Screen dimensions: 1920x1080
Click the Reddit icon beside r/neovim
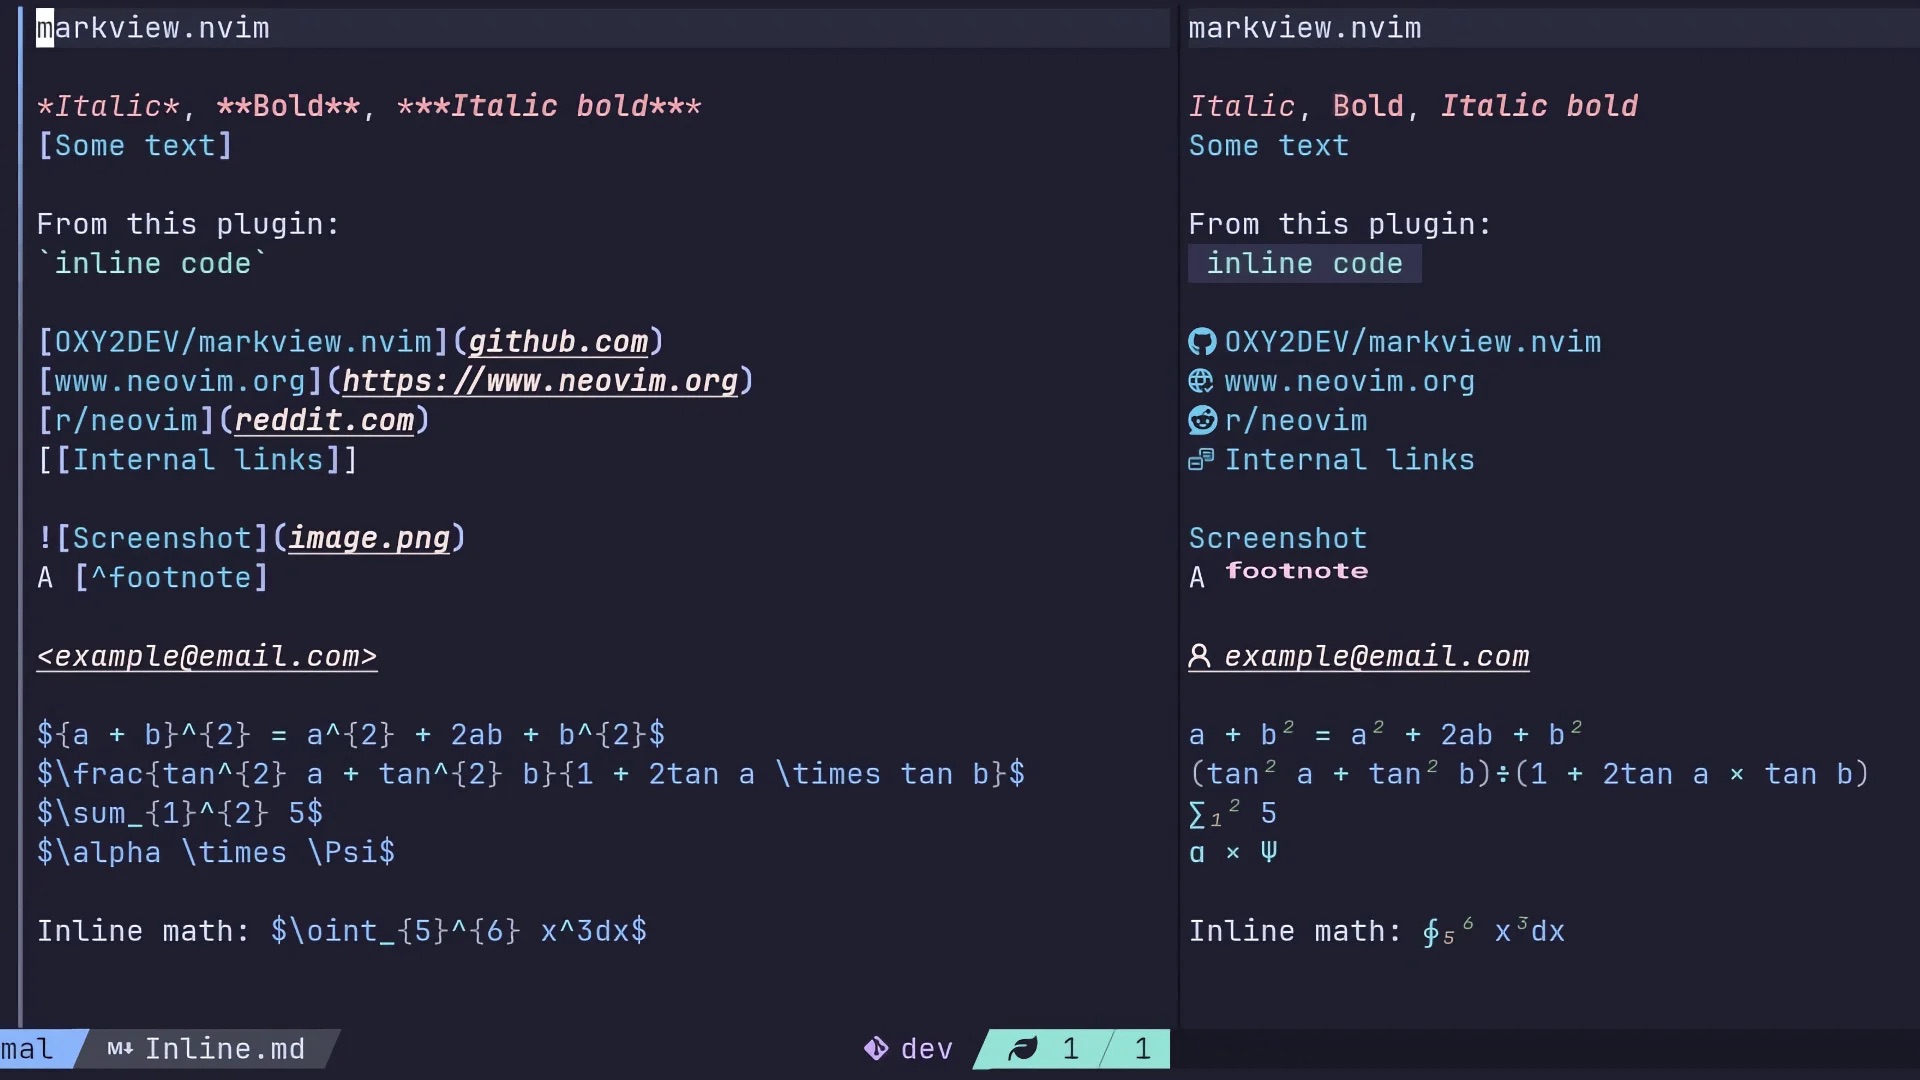(x=1201, y=420)
